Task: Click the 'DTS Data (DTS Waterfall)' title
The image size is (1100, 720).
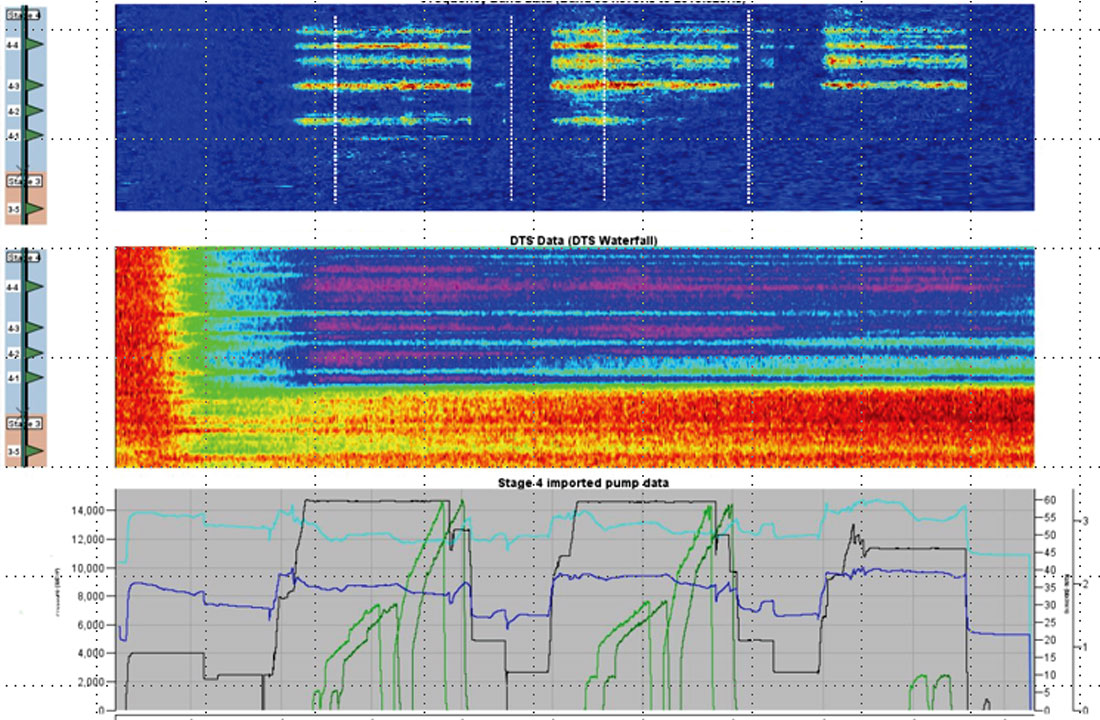Action: pyautogui.click(x=584, y=240)
